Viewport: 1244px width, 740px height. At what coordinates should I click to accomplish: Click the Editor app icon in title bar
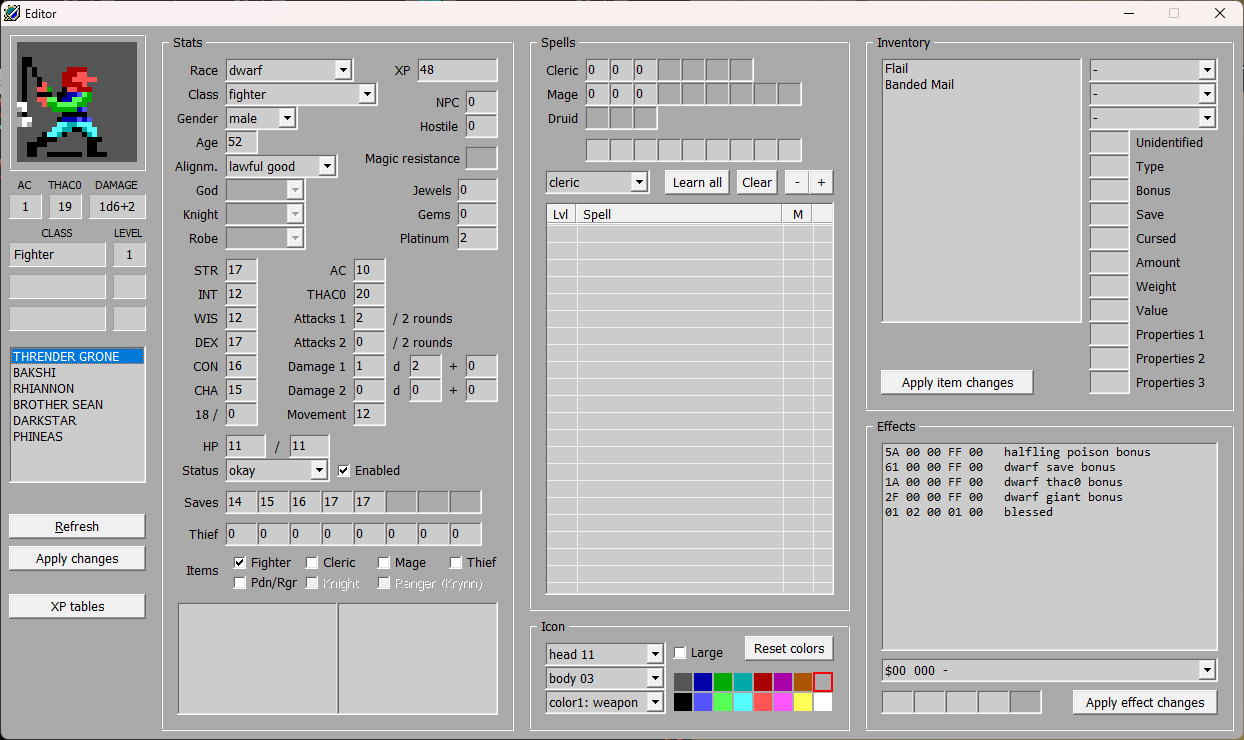[12, 14]
